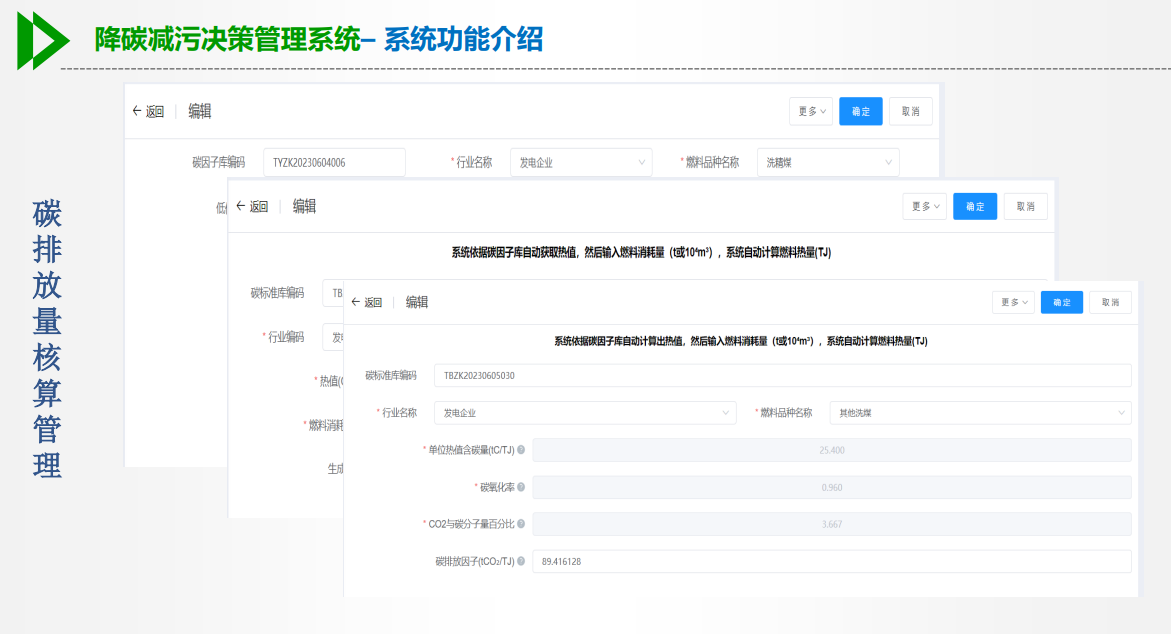Click the middle window note starting 系统依据碳因子库自动获取热值
The image size is (1171, 634).
pos(641,252)
